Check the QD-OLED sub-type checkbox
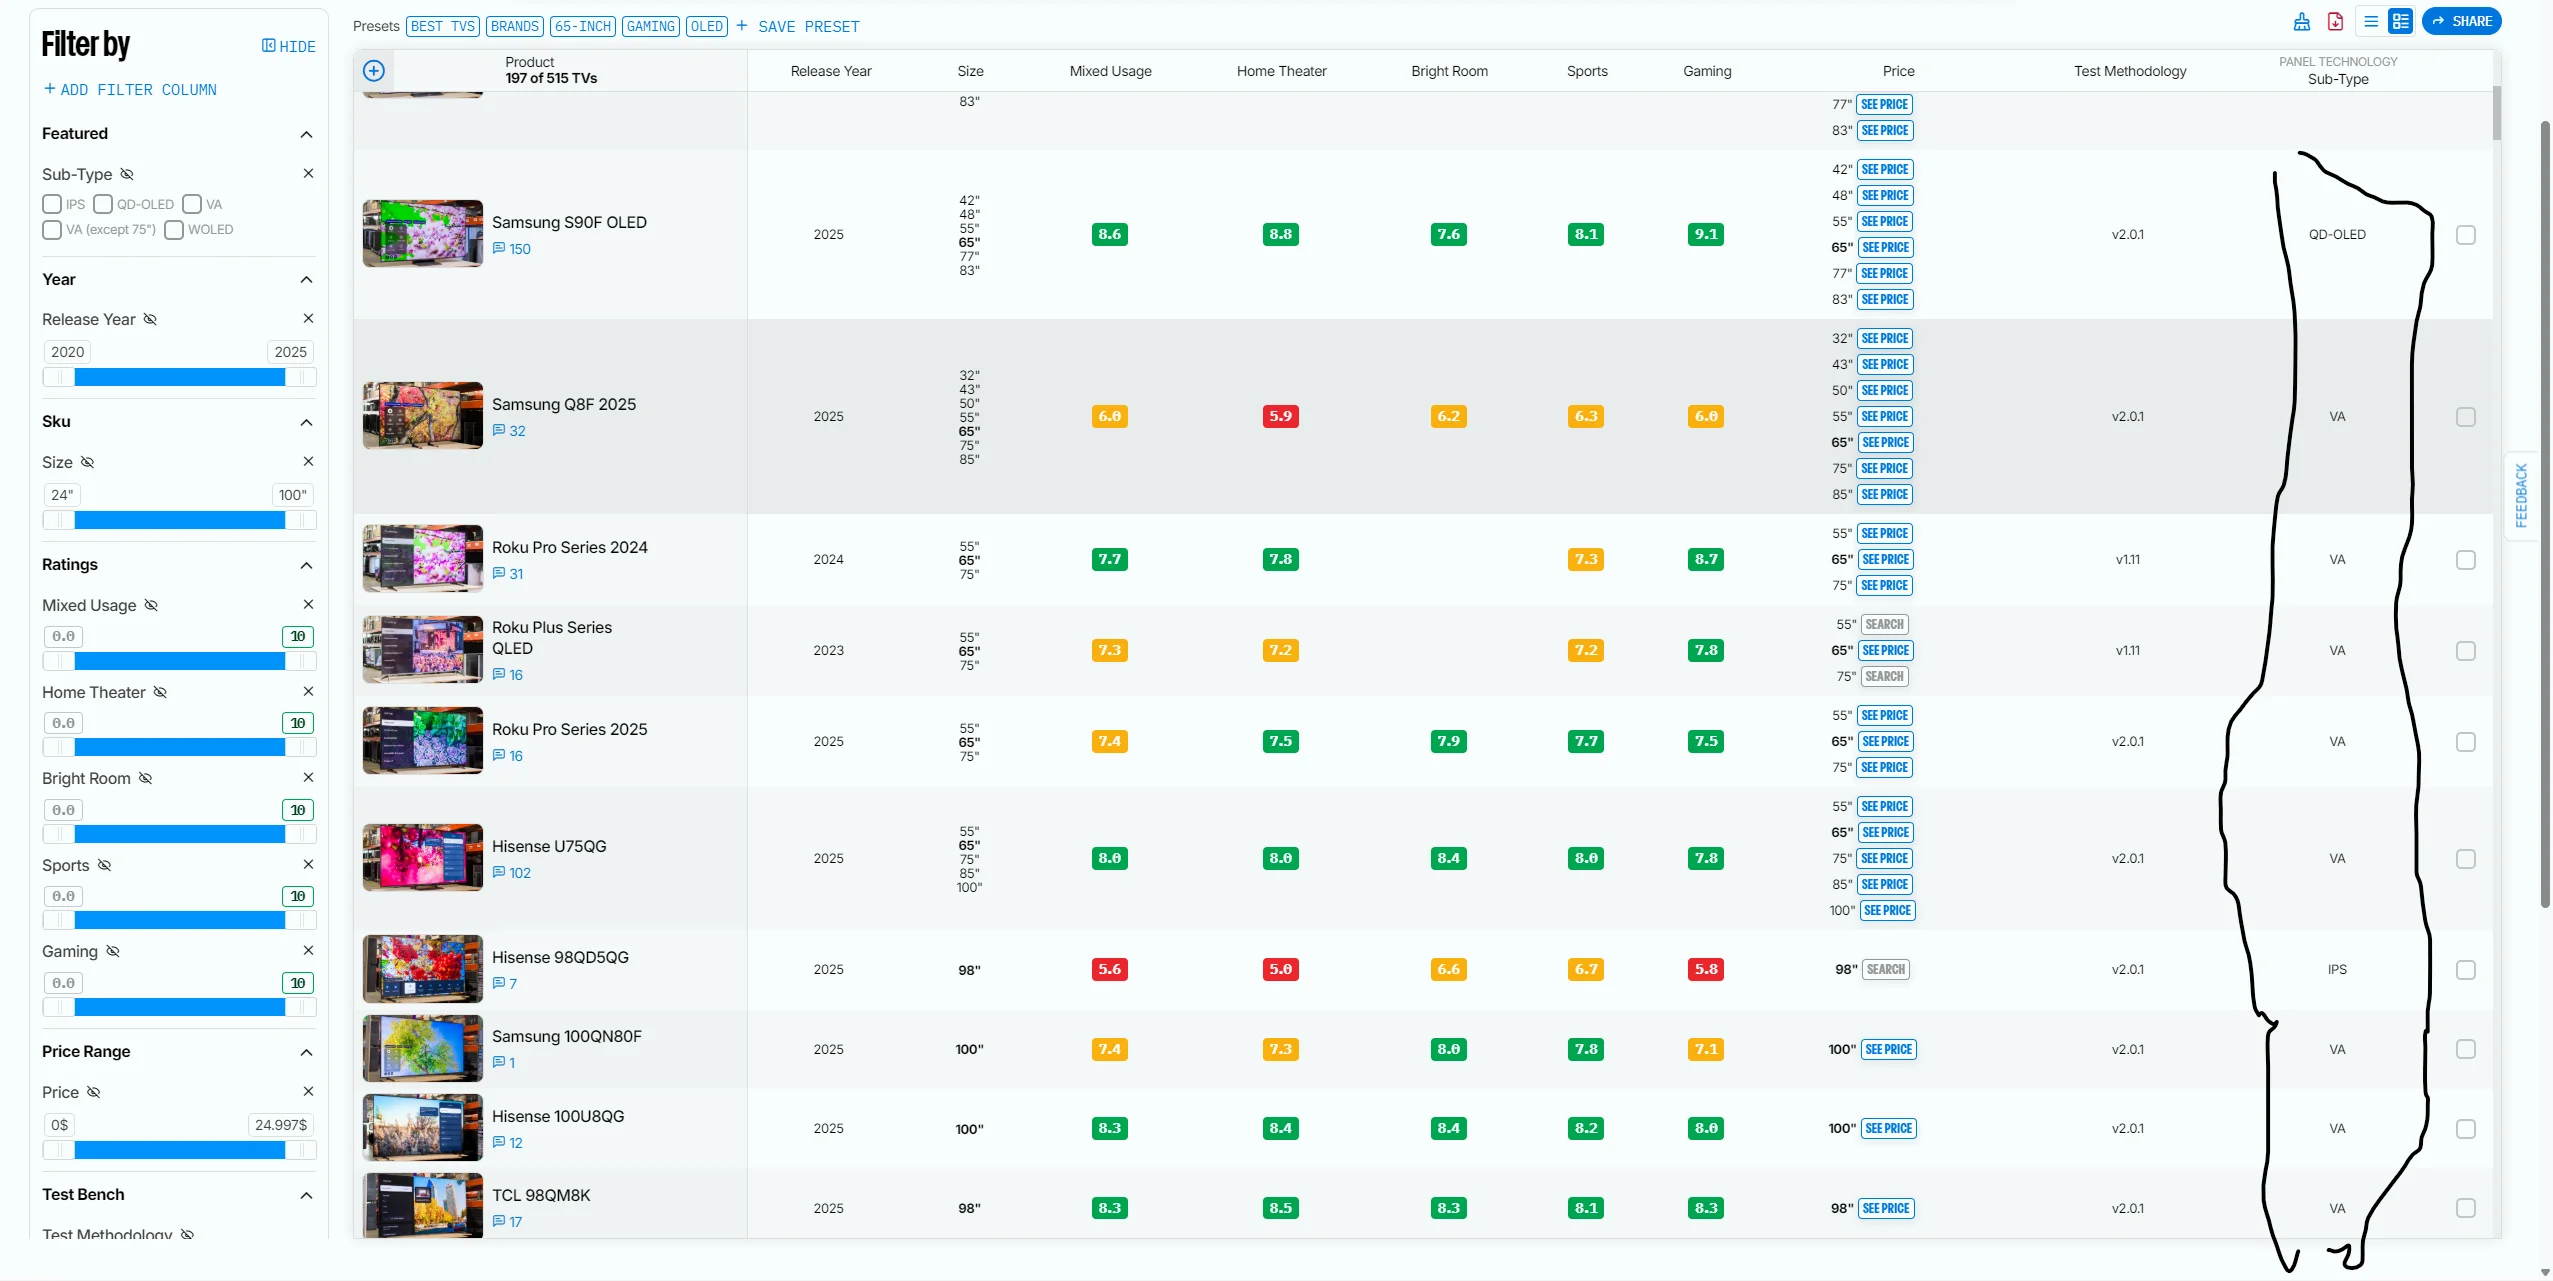The width and height of the screenshot is (2553, 1281). coord(103,204)
